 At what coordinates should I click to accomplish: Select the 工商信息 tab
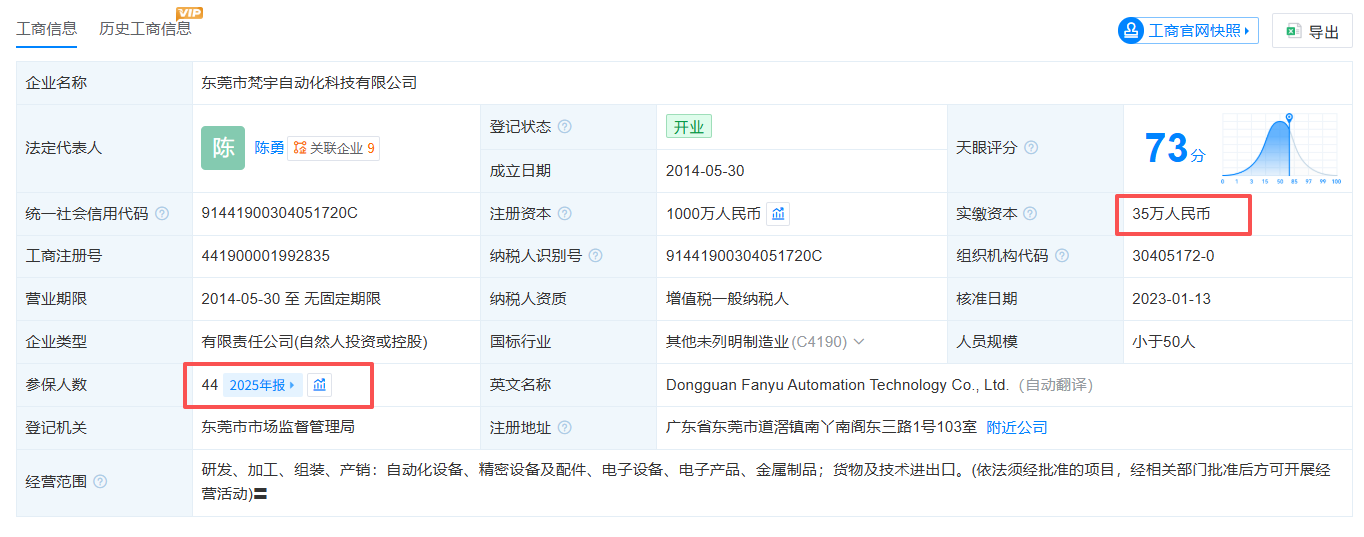coord(46,29)
